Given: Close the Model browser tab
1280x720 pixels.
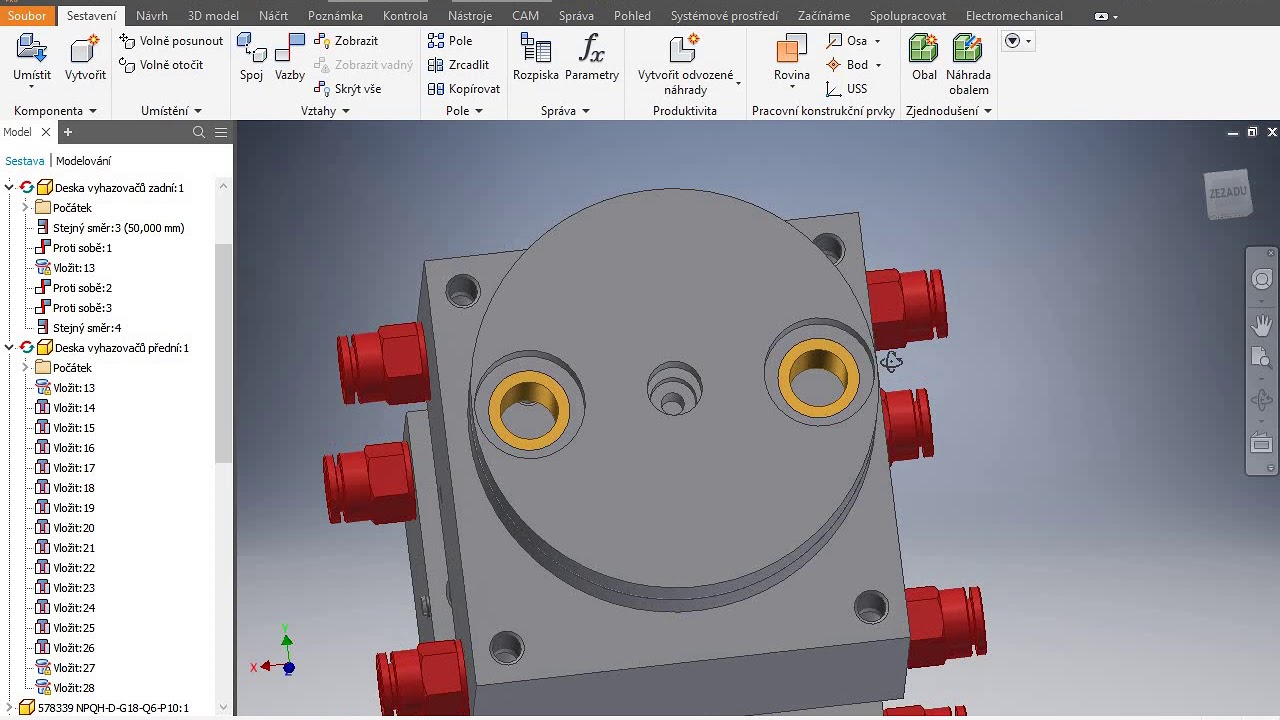Looking at the screenshot, I should click(x=46, y=132).
